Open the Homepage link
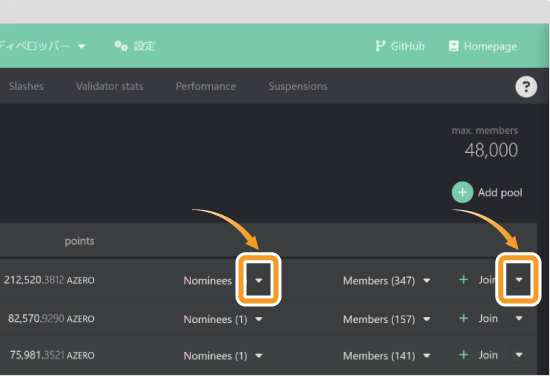The image size is (550, 376). tap(483, 46)
